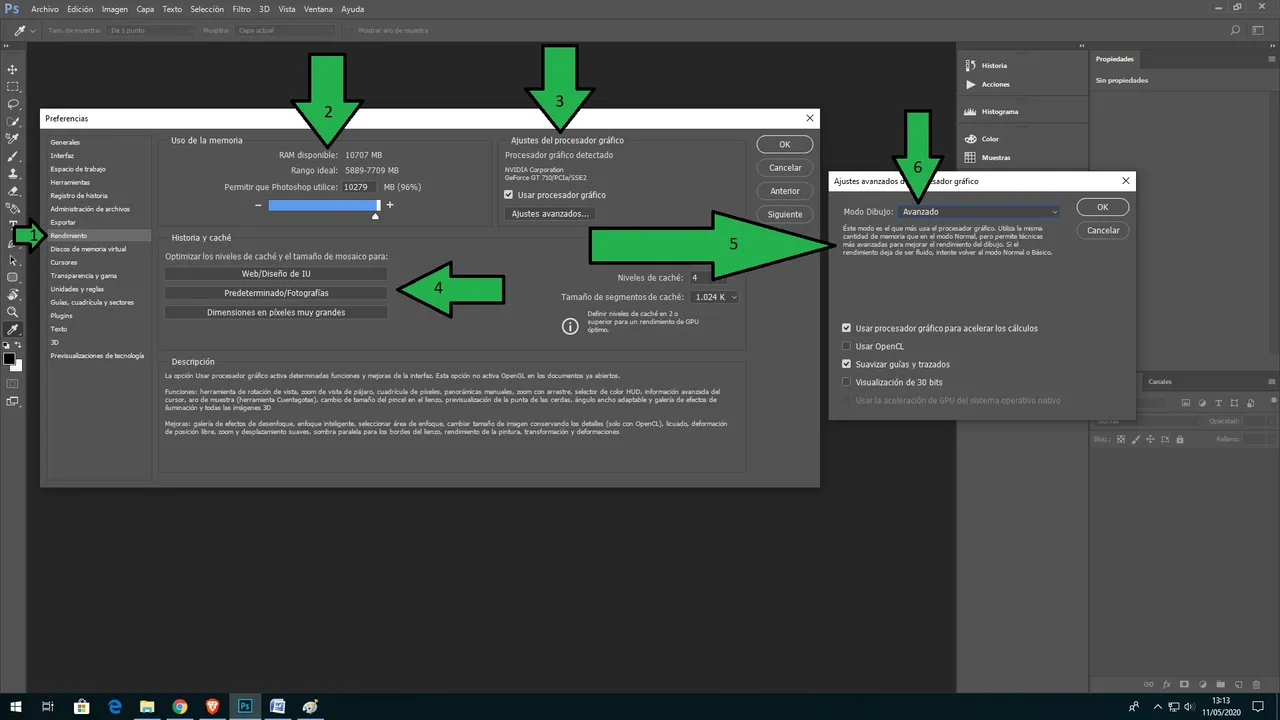Open Microsoft Store from the taskbar
Image resolution: width=1280 pixels, height=720 pixels.
pyautogui.click(x=82, y=706)
